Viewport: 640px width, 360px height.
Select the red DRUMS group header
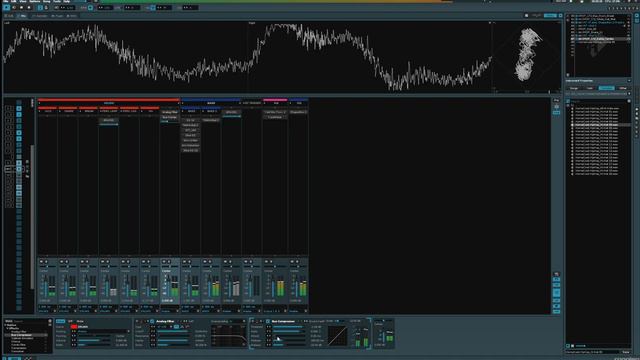tap(109, 101)
